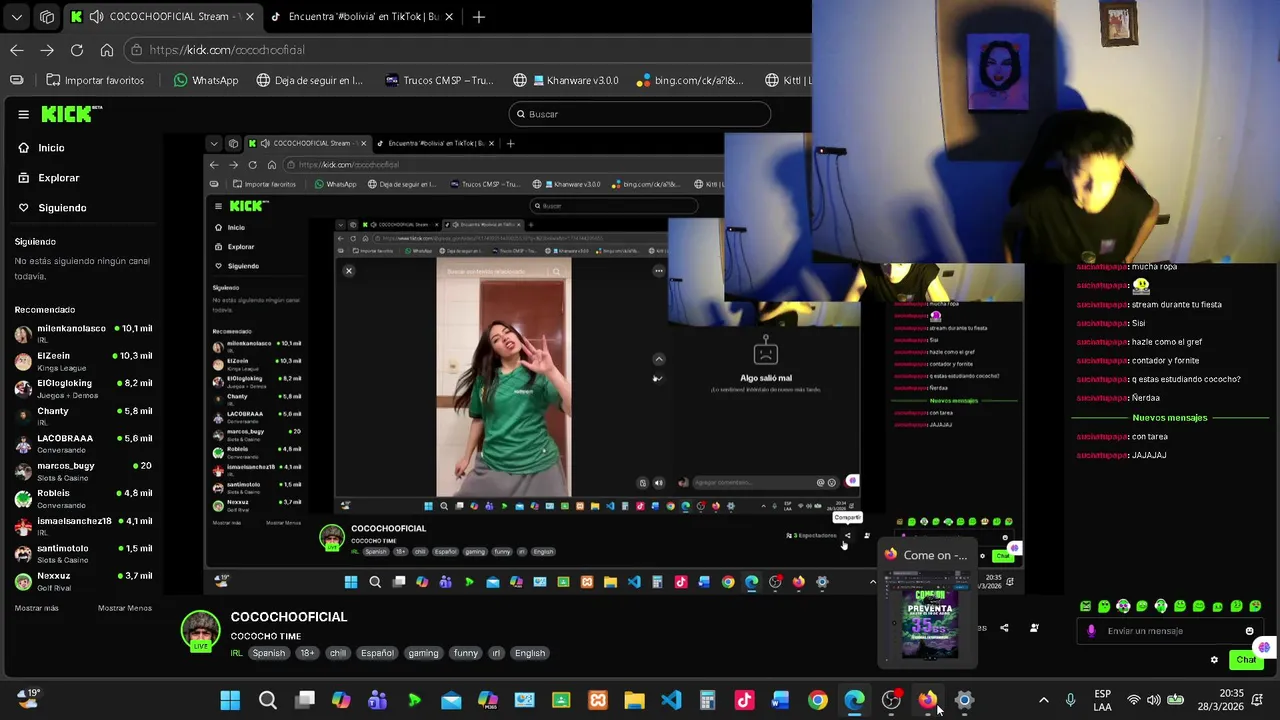
Task: Reload the page with refresh button
Action: (x=77, y=50)
